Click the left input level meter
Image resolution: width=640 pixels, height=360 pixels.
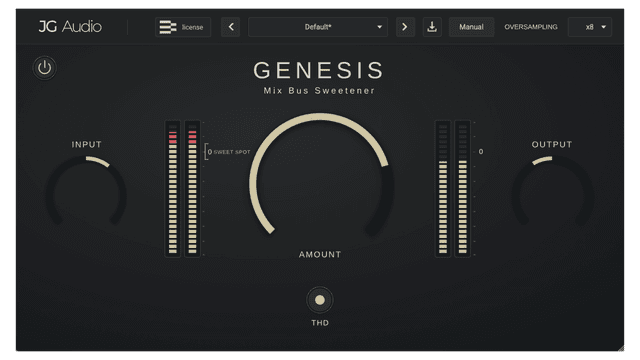click(x=173, y=189)
